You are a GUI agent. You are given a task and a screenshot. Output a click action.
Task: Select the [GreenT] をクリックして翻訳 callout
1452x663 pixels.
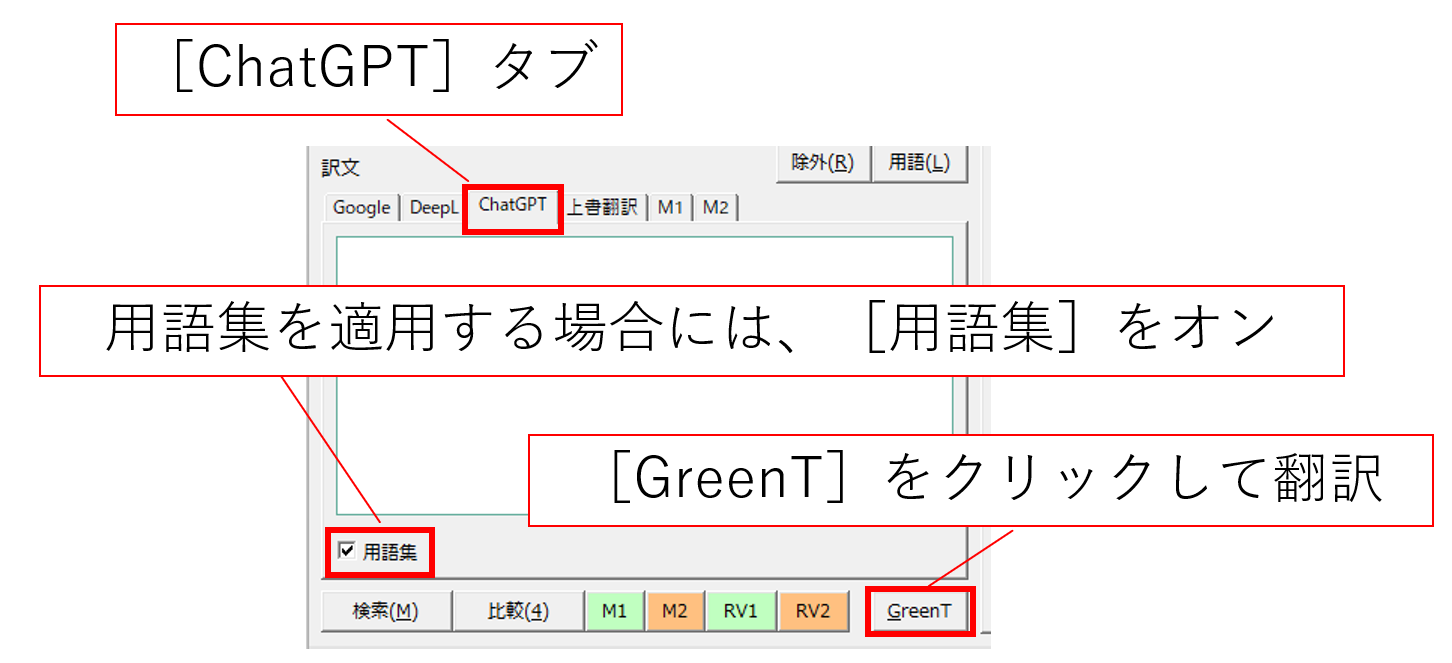pyautogui.click(x=980, y=480)
